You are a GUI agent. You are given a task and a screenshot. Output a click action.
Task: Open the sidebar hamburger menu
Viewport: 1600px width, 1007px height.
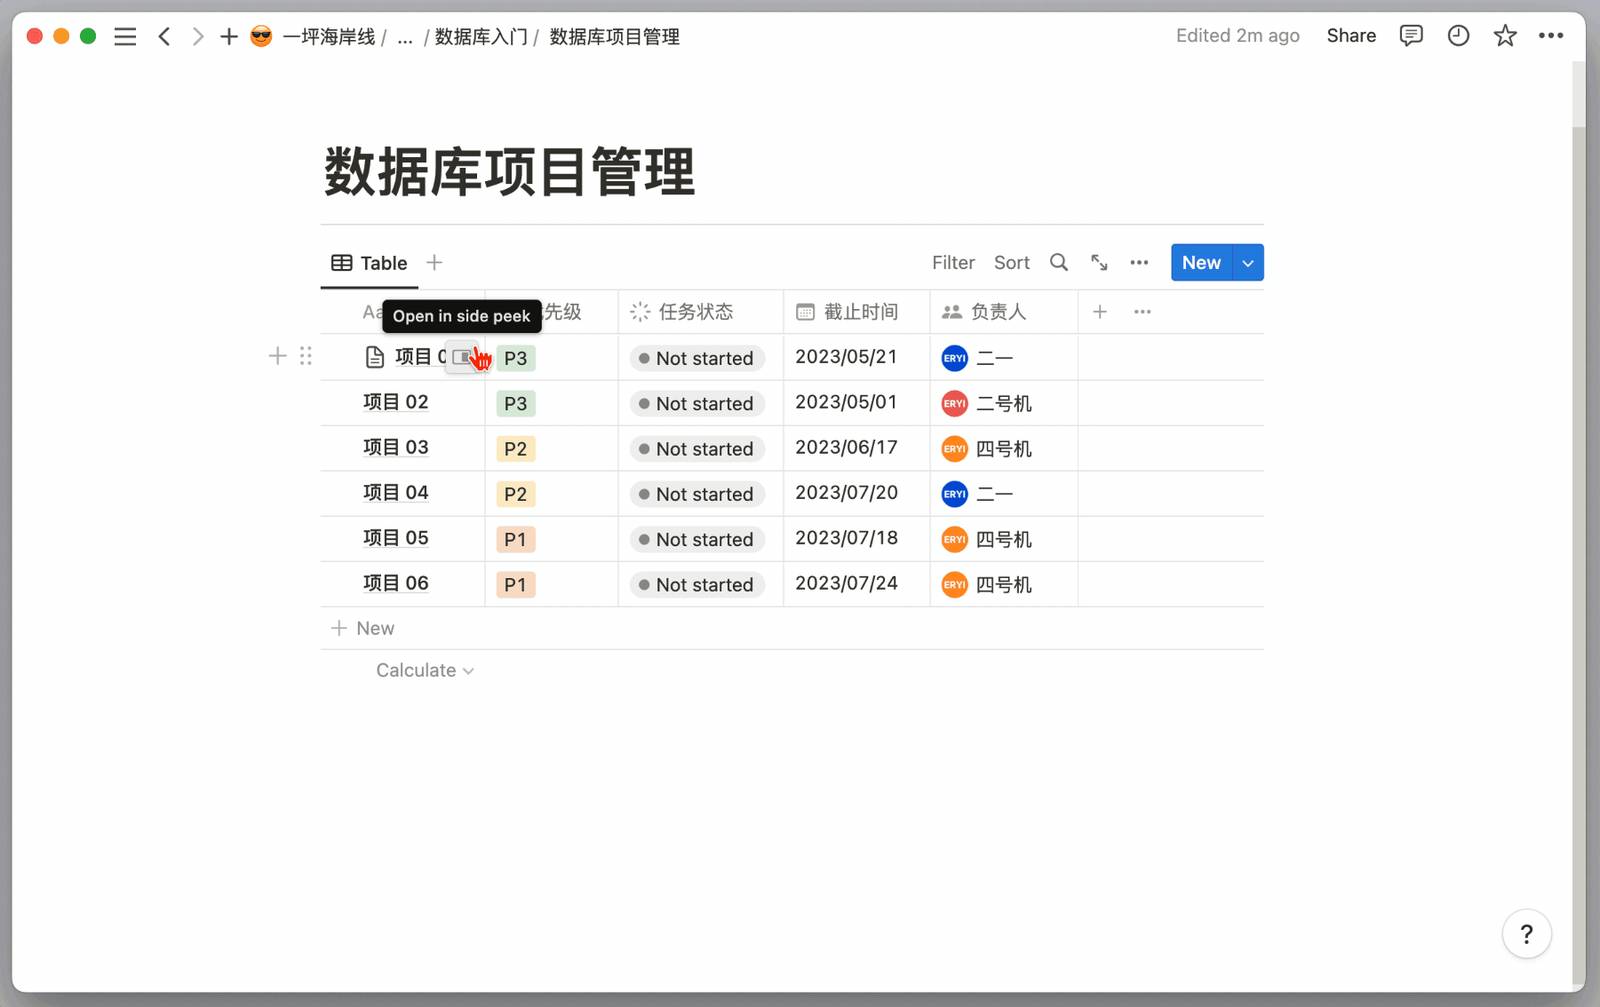125,37
